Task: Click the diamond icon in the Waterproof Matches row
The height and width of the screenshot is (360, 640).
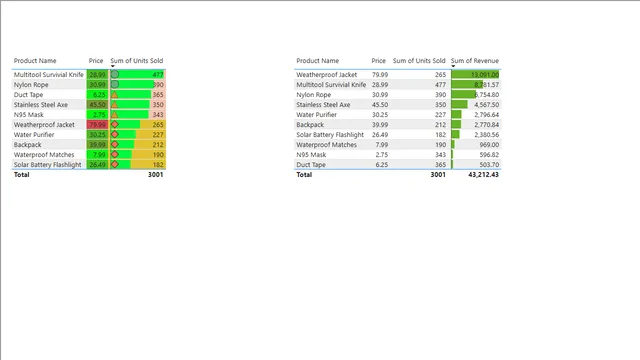Action: pos(115,154)
